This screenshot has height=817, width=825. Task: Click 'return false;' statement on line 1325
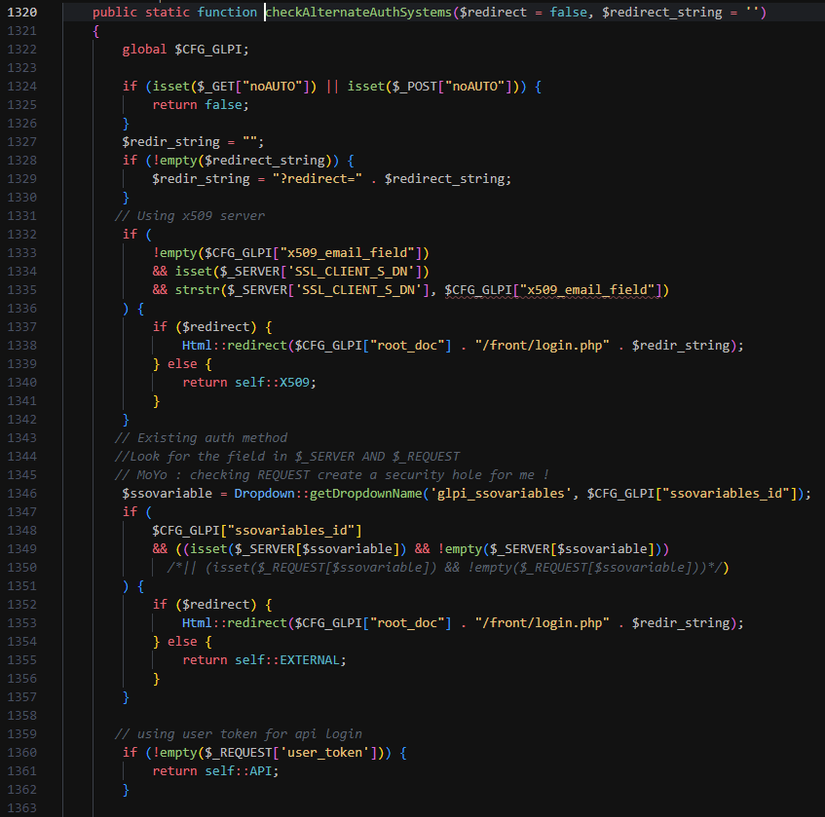[200, 105]
